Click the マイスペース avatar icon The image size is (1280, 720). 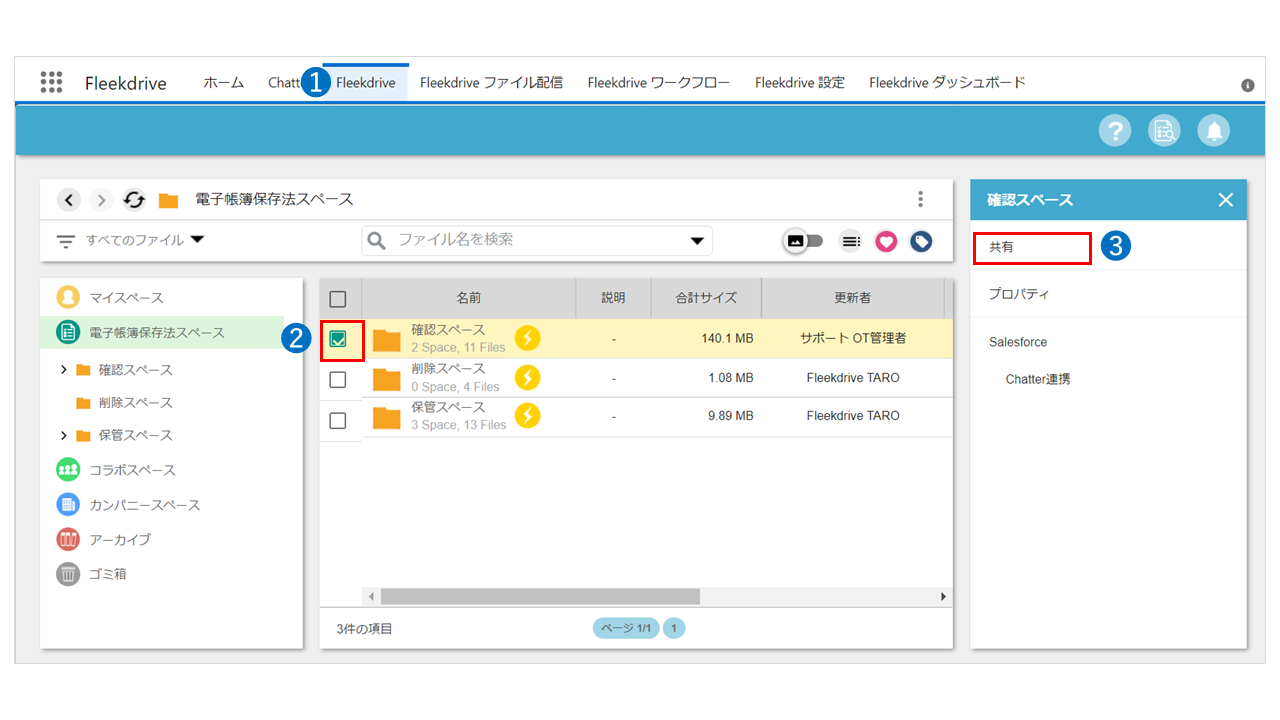pos(68,297)
